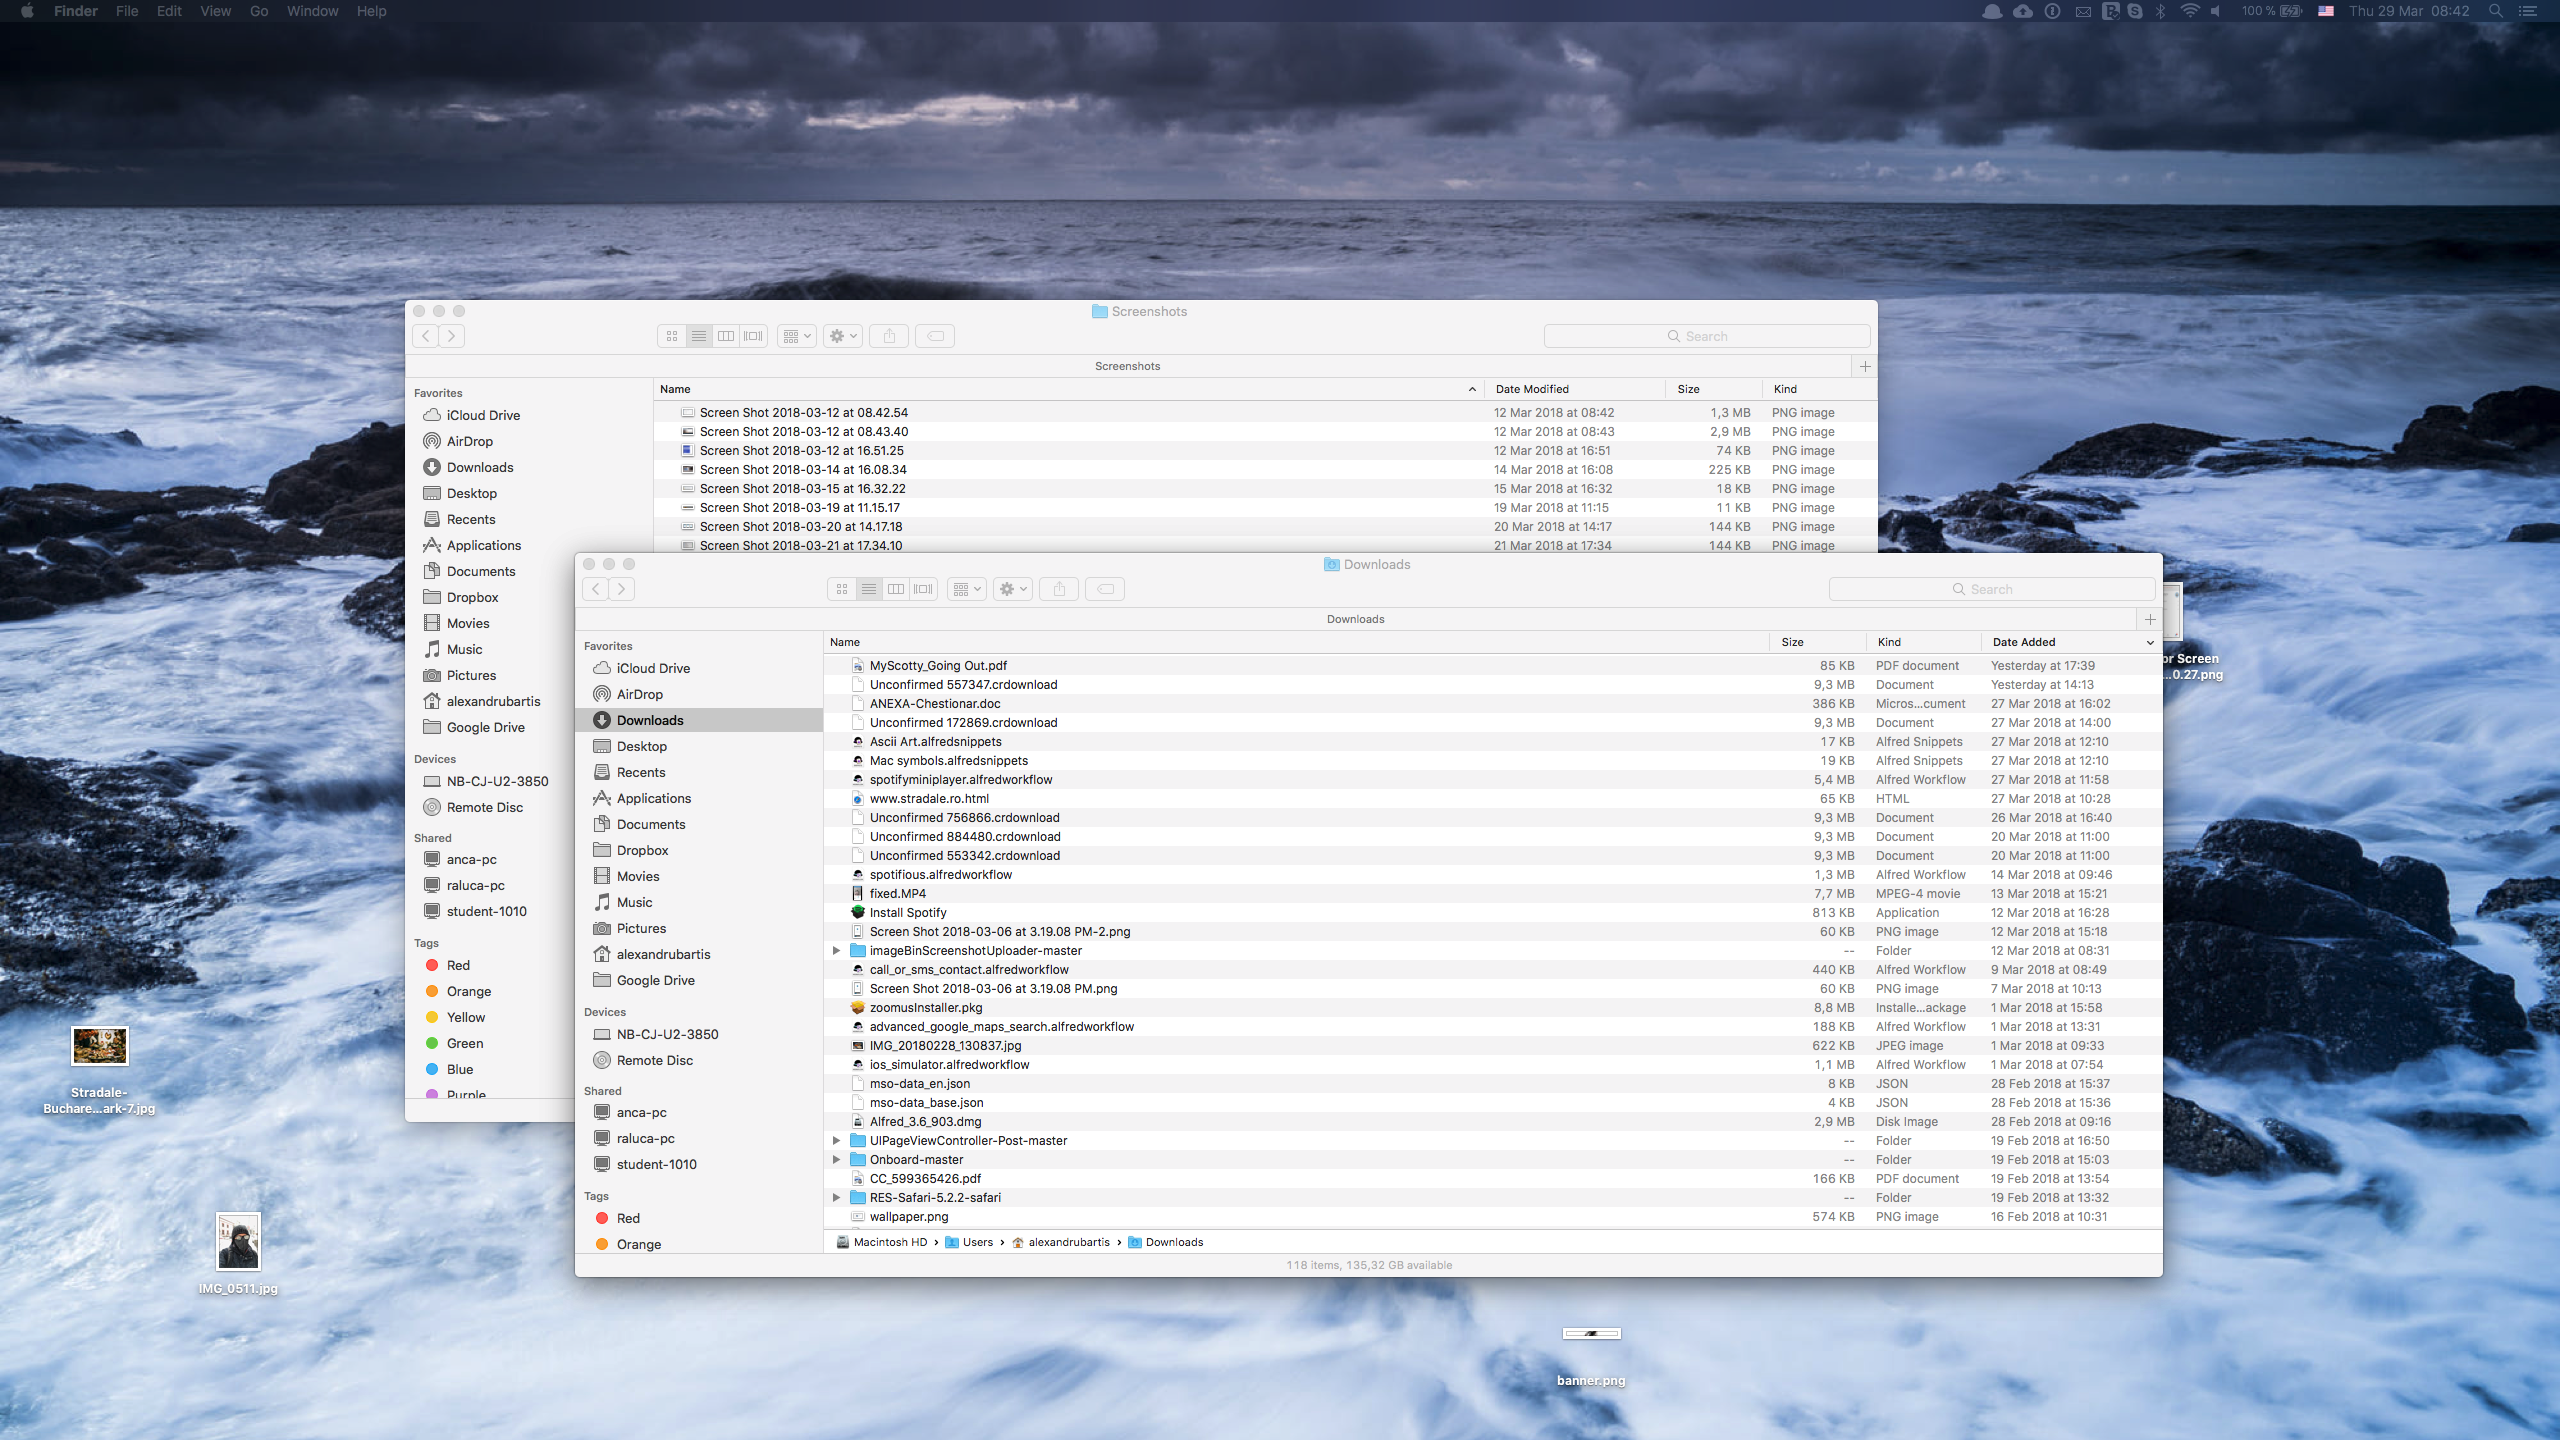
Task: Click Edit Tags icon in Downloads toolbar
Action: click(1105, 589)
